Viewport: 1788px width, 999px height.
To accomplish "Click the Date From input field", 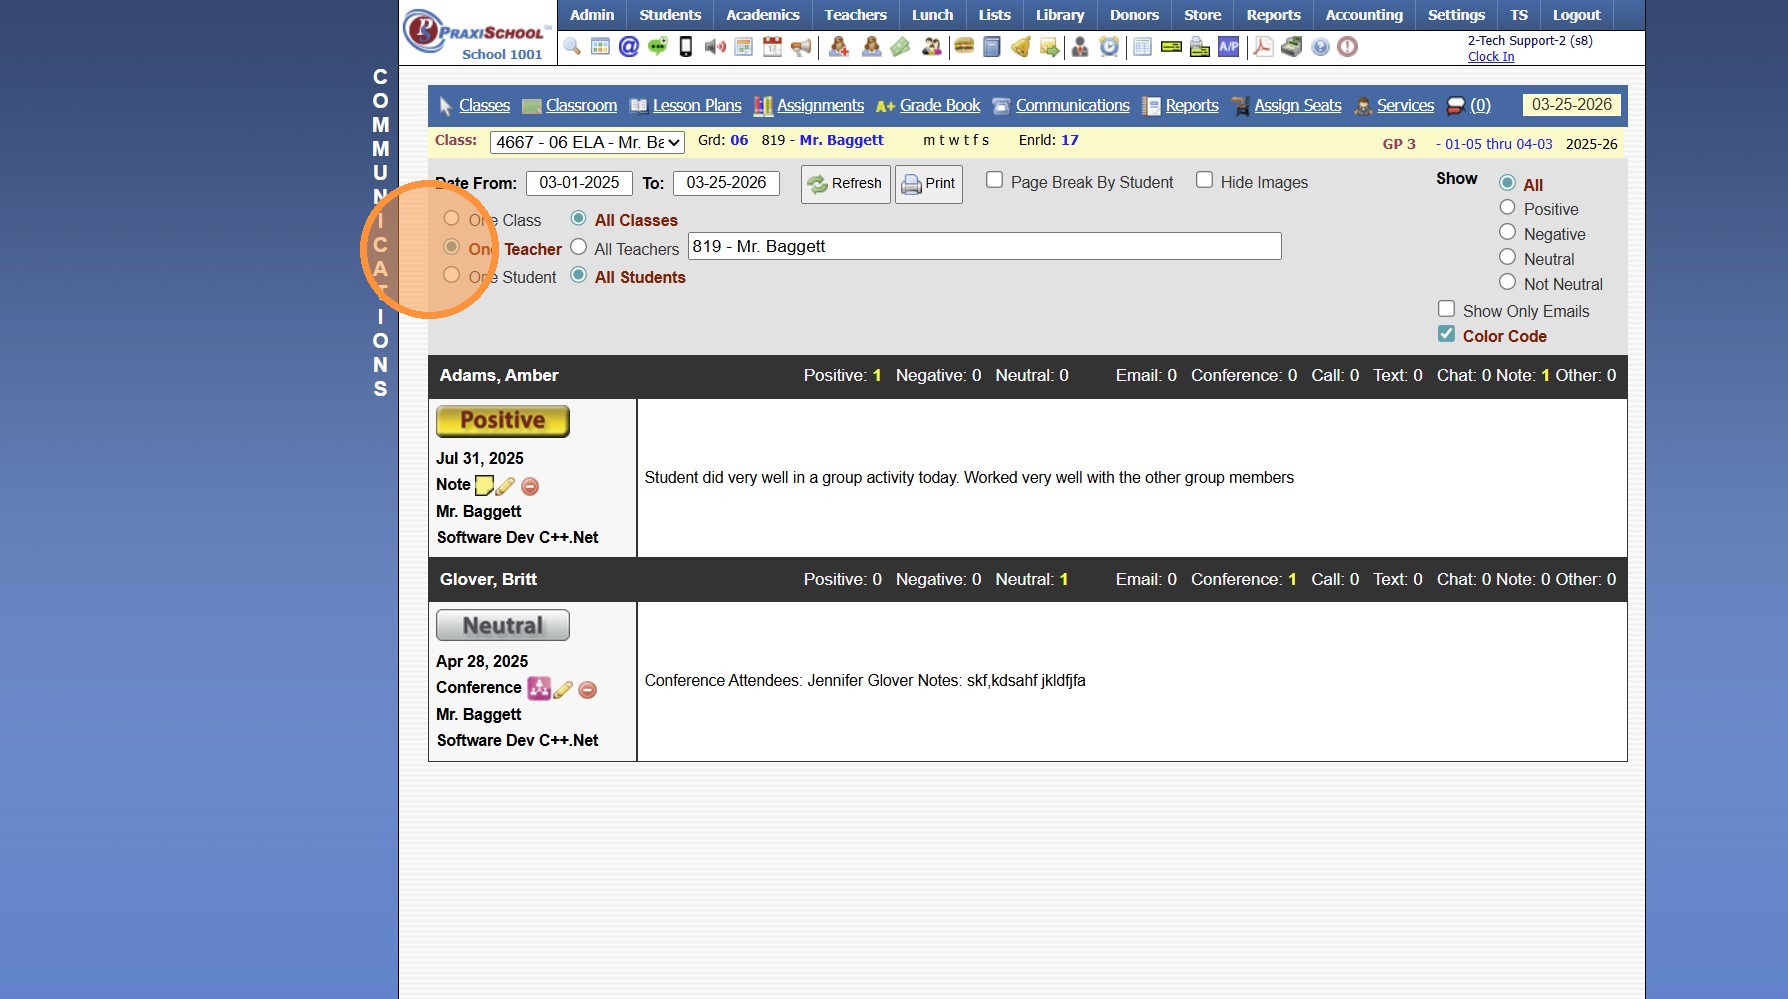I will click(579, 183).
